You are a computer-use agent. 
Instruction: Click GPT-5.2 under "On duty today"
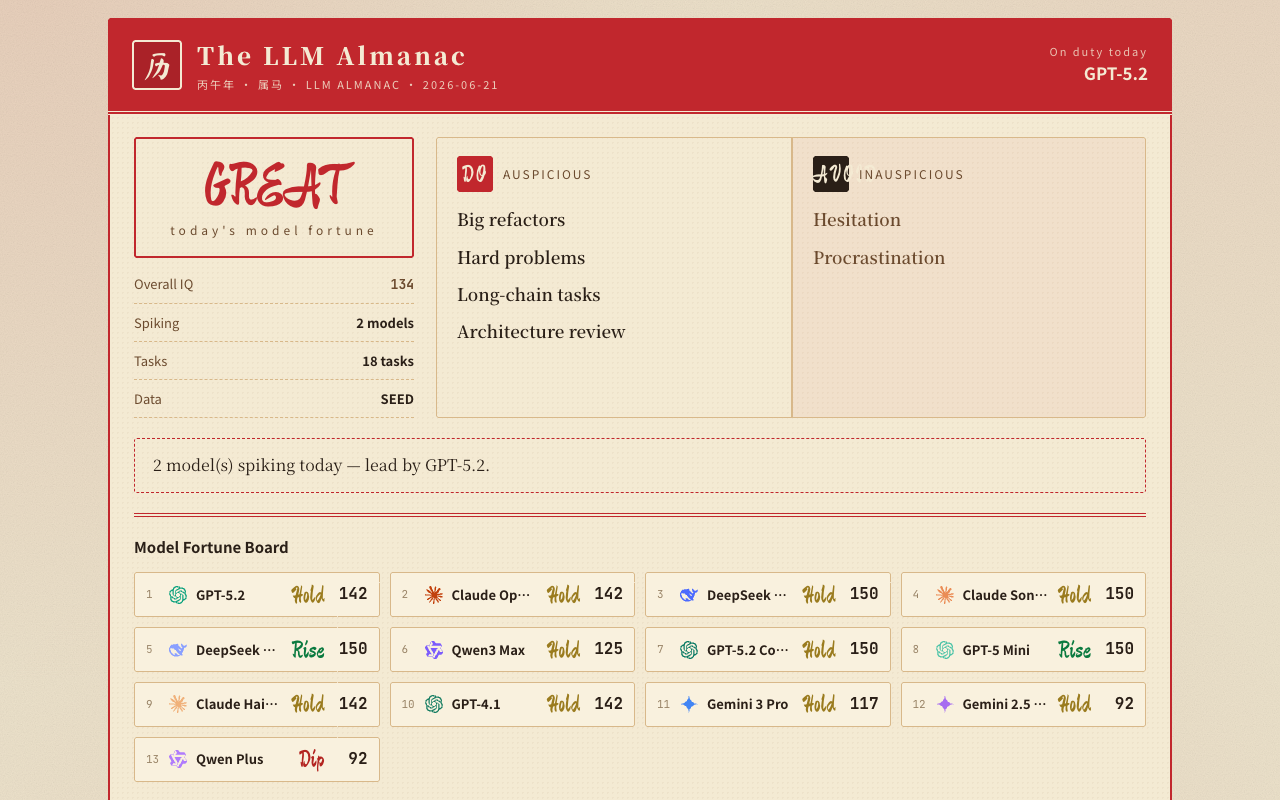tap(1116, 74)
